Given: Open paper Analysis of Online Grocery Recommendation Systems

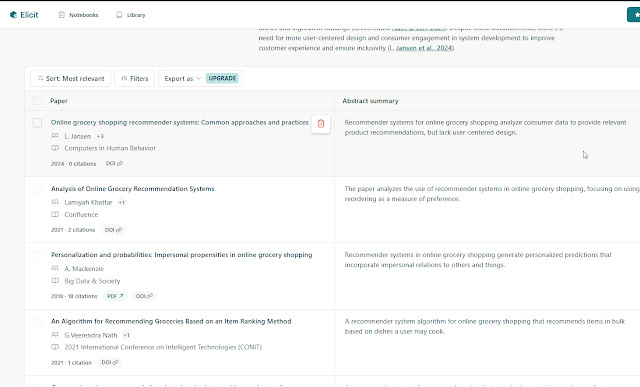Looking at the screenshot, I should [x=133, y=189].
